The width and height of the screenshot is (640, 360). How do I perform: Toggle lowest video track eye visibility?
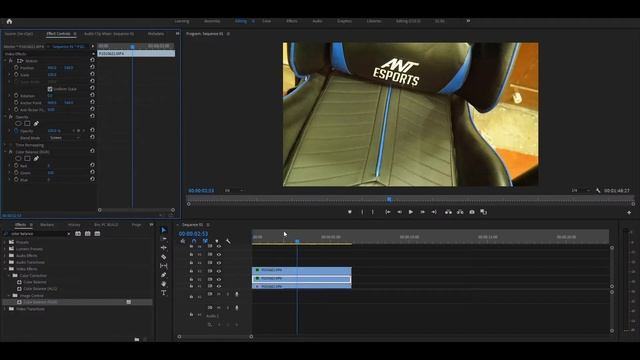(219, 286)
